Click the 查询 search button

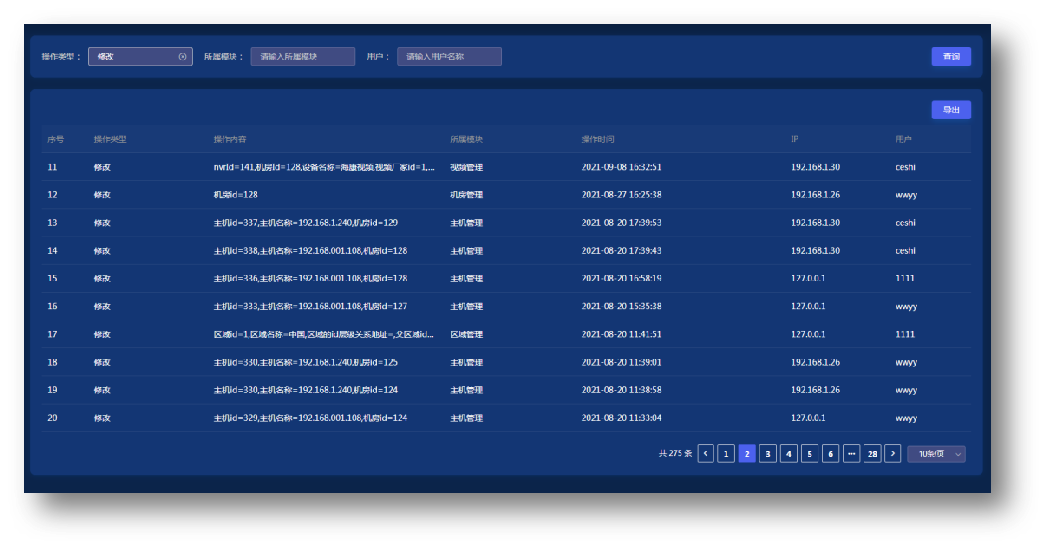coord(950,57)
